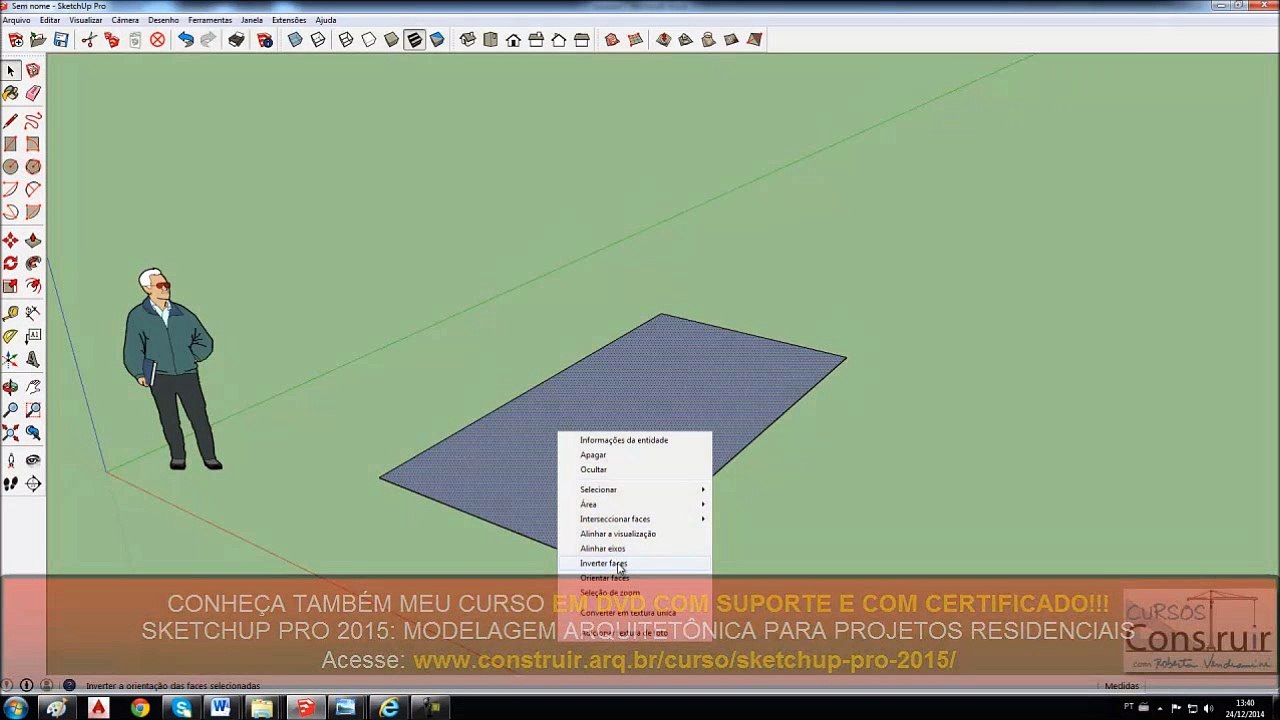Undo the last action
Image resolution: width=1280 pixels, height=720 pixels.
[186, 40]
